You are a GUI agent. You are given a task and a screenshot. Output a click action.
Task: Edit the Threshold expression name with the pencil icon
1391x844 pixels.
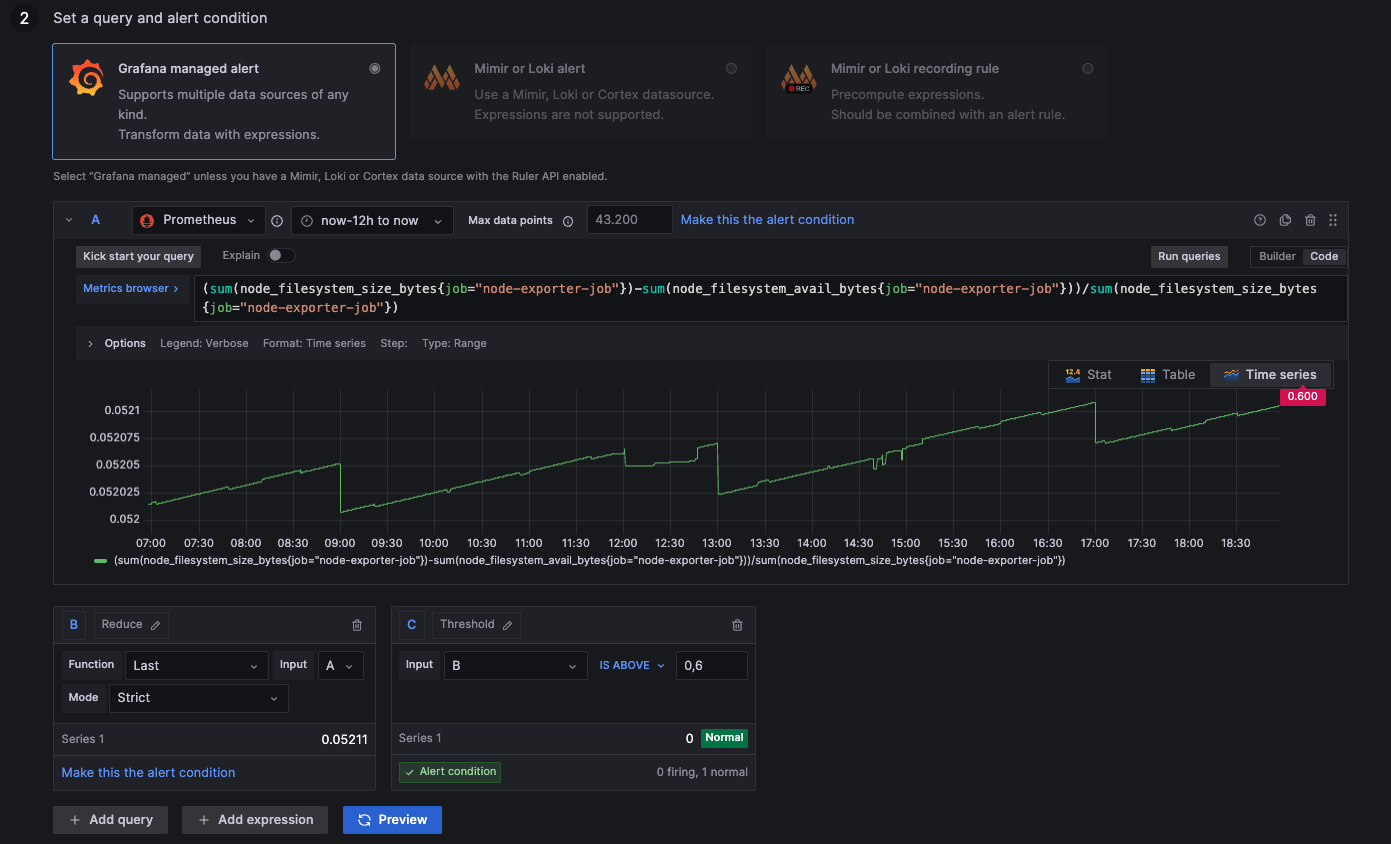click(x=507, y=625)
